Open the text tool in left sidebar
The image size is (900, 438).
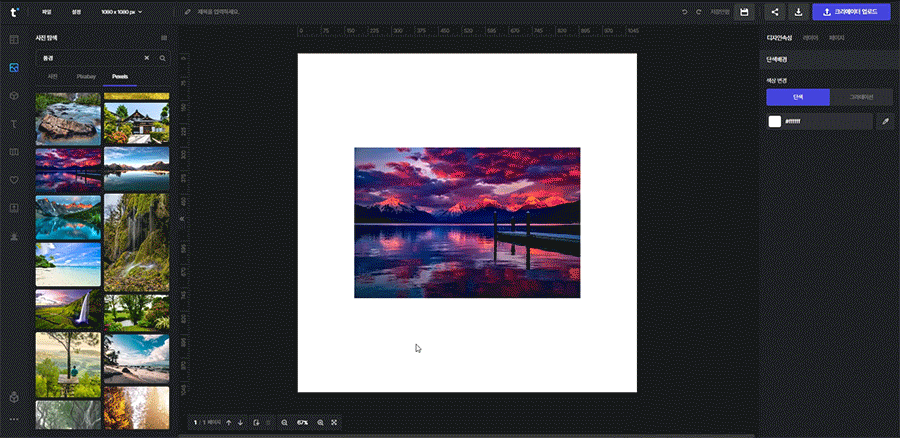tap(14, 124)
